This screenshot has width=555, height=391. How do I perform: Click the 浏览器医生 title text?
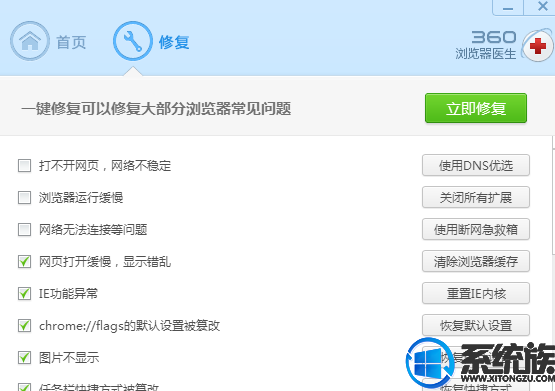(486, 54)
